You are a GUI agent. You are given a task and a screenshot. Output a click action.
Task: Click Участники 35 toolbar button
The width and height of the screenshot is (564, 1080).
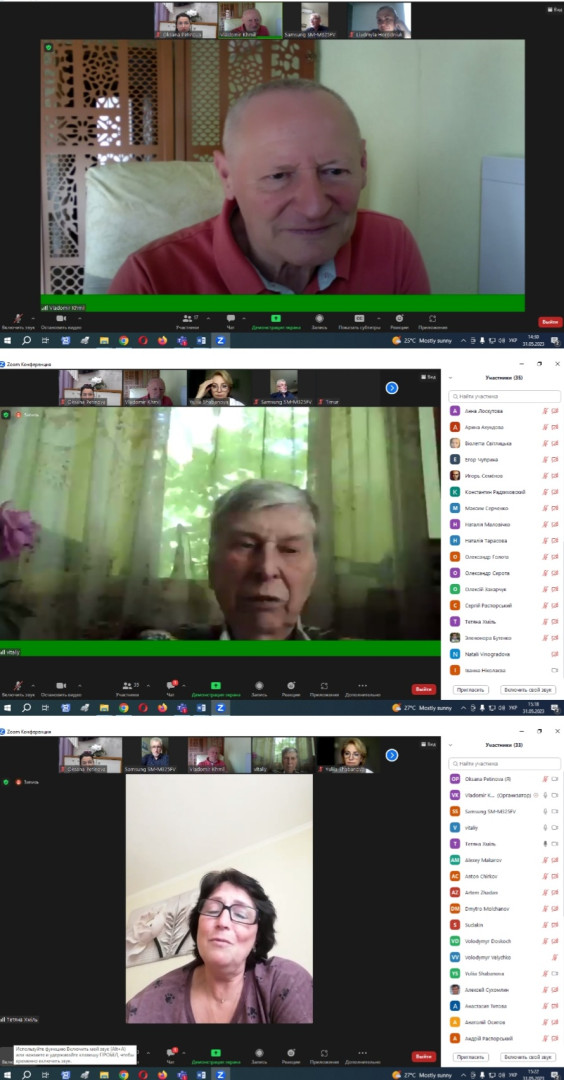[127, 688]
